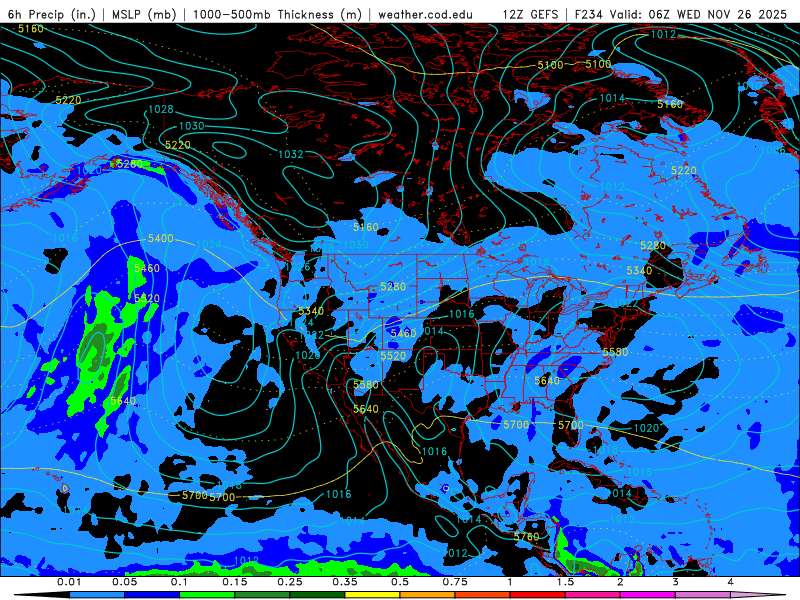The height and width of the screenshot is (600, 800).
Task: Pick the red 1 inch legend swatch
Action: point(538,595)
